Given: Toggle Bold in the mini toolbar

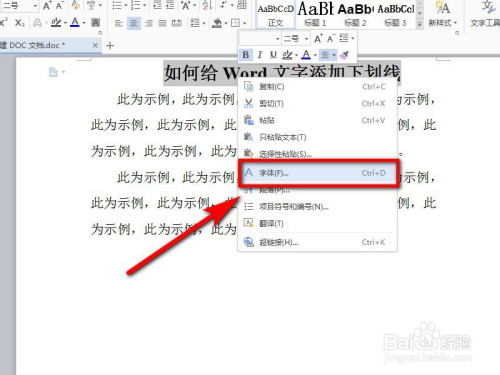Looking at the screenshot, I should (246, 55).
